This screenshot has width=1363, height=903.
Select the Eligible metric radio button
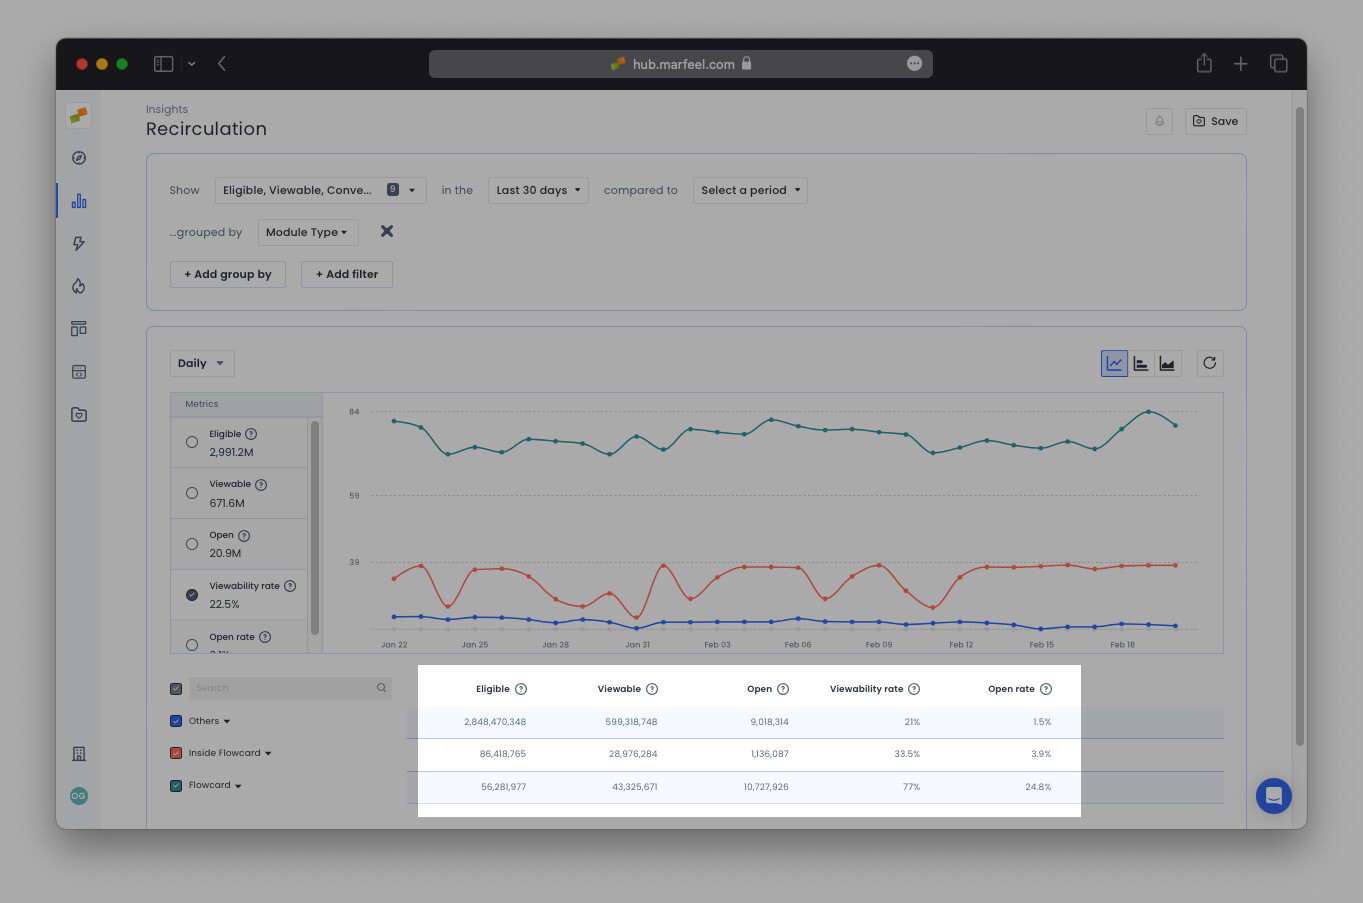(191, 441)
